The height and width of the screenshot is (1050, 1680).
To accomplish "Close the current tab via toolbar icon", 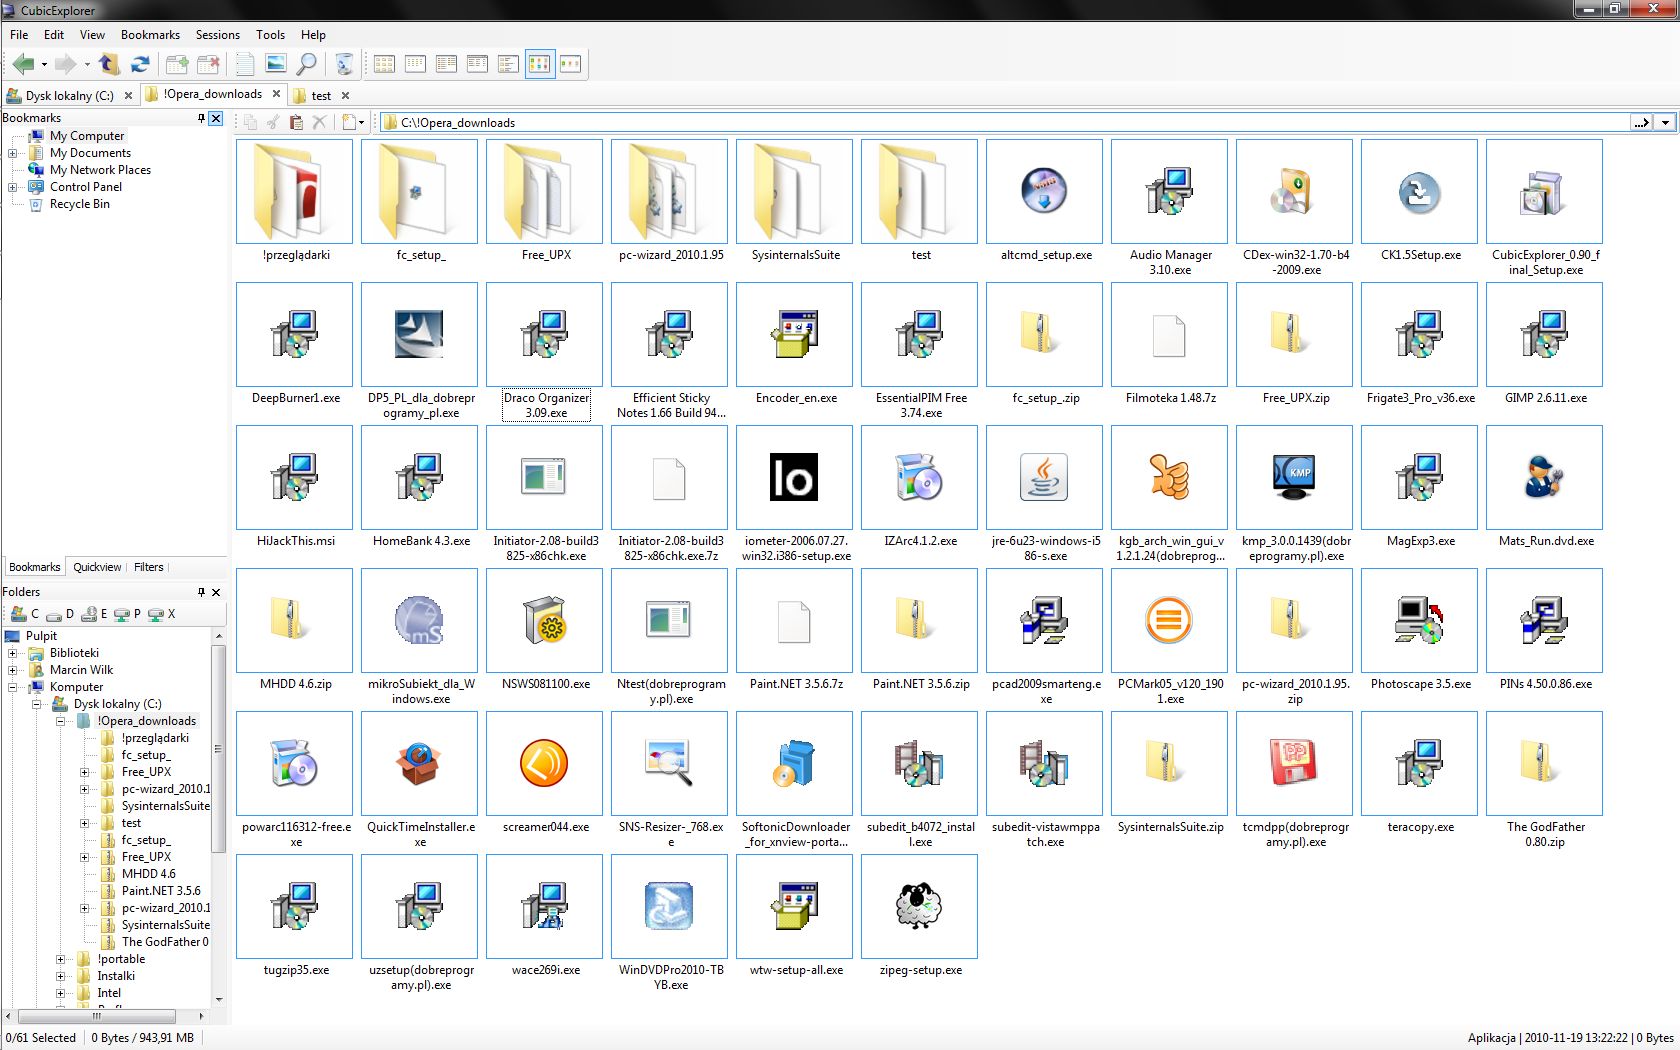I will point(208,64).
